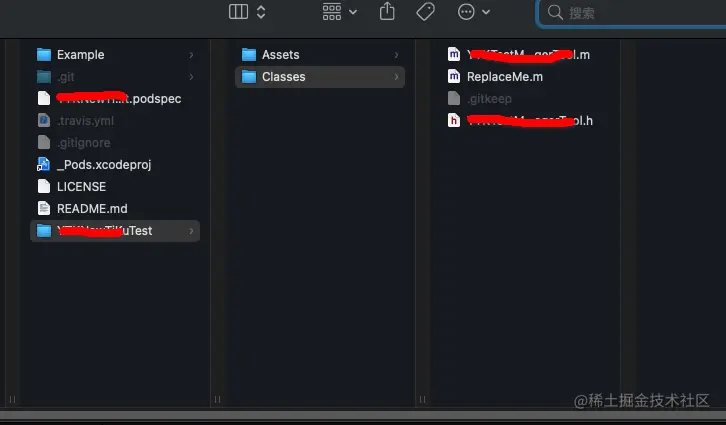Click the Share toolbar icon
Viewport: 726px width, 425px height.
pyautogui.click(x=387, y=11)
